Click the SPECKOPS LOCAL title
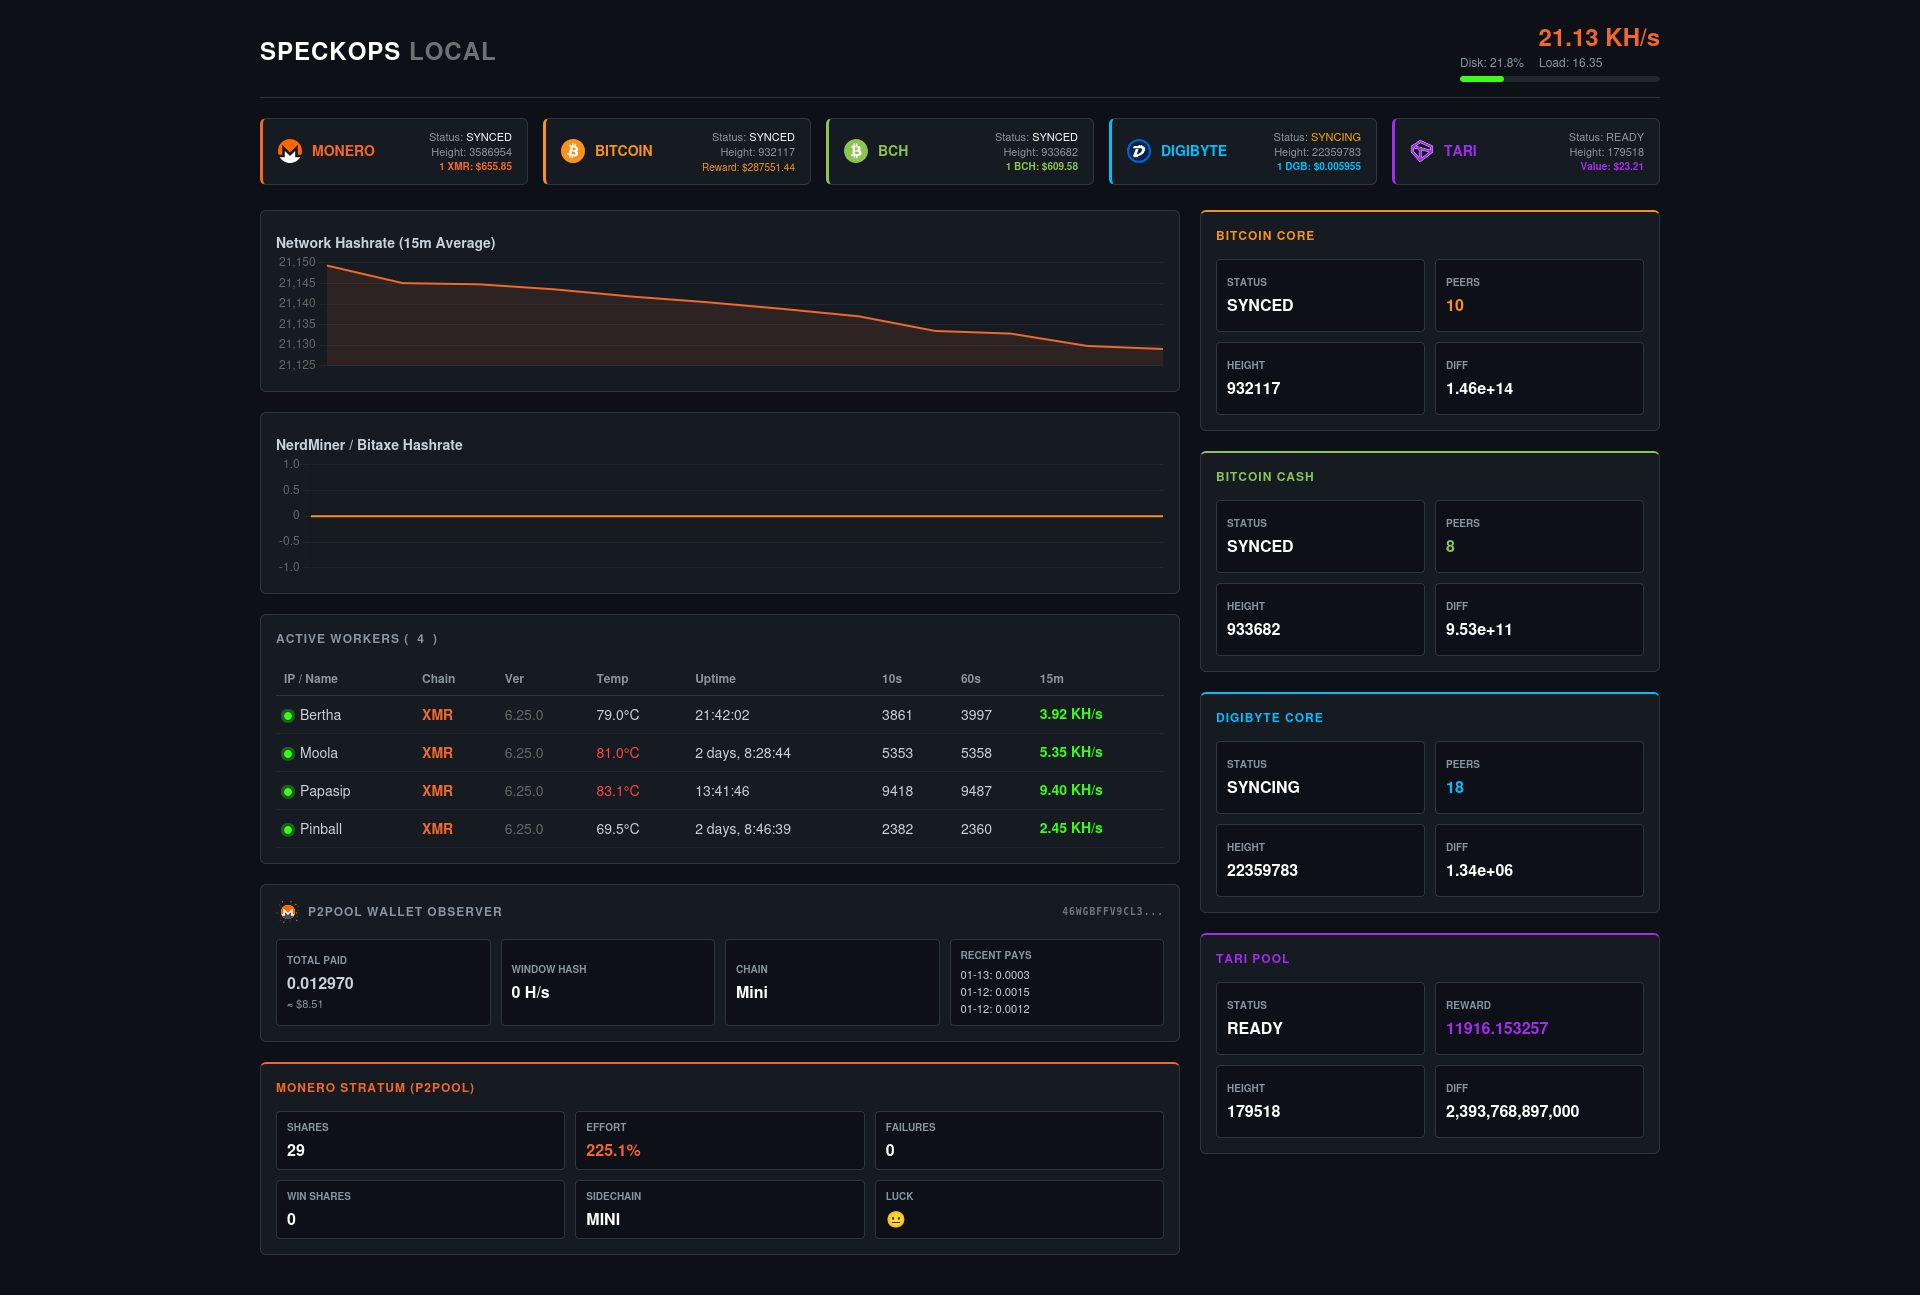The height and width of the screenshot is (1295, 1920). 377,52
